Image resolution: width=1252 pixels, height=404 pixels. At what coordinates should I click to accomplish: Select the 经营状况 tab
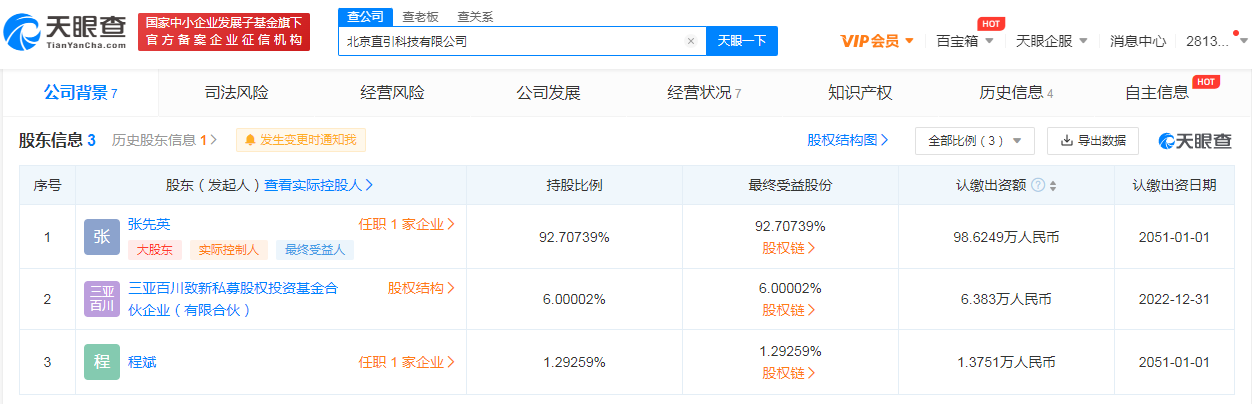pos(704,93)
